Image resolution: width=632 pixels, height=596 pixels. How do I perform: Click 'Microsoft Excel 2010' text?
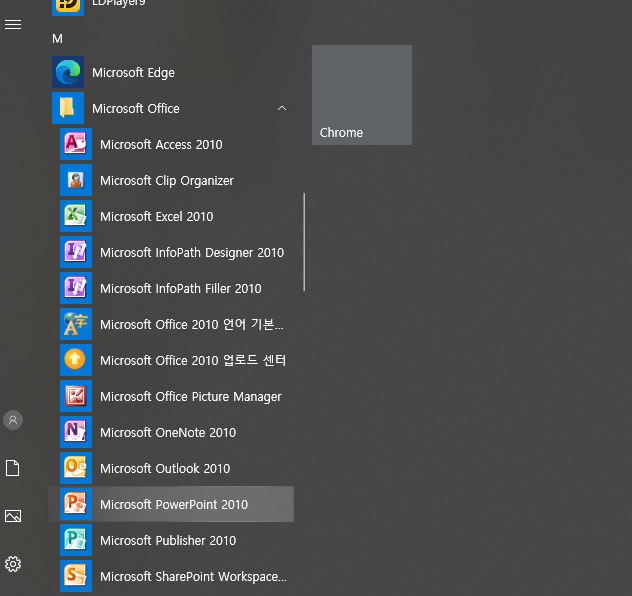[x=157, y=216]
